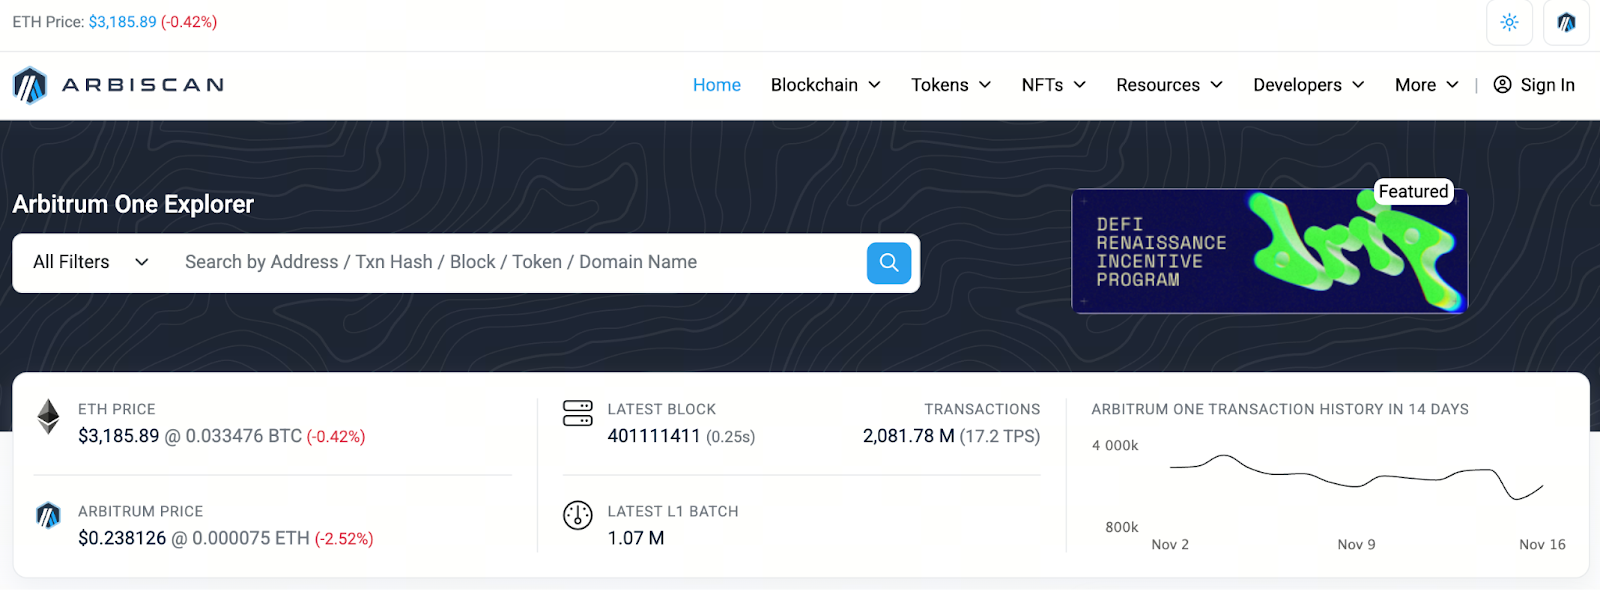Click the (-2.52%) Arbitrum price change
Viewport: 1600px width, 590px height.
point(344,539)
